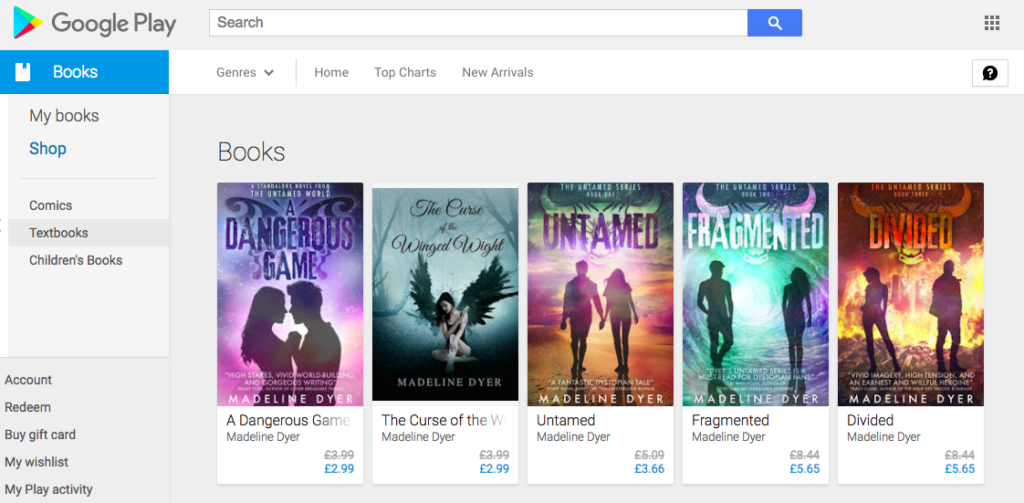Screen dimensions: 1024x503
Task: Open the Untamed book cover
Action: (600, 294)
